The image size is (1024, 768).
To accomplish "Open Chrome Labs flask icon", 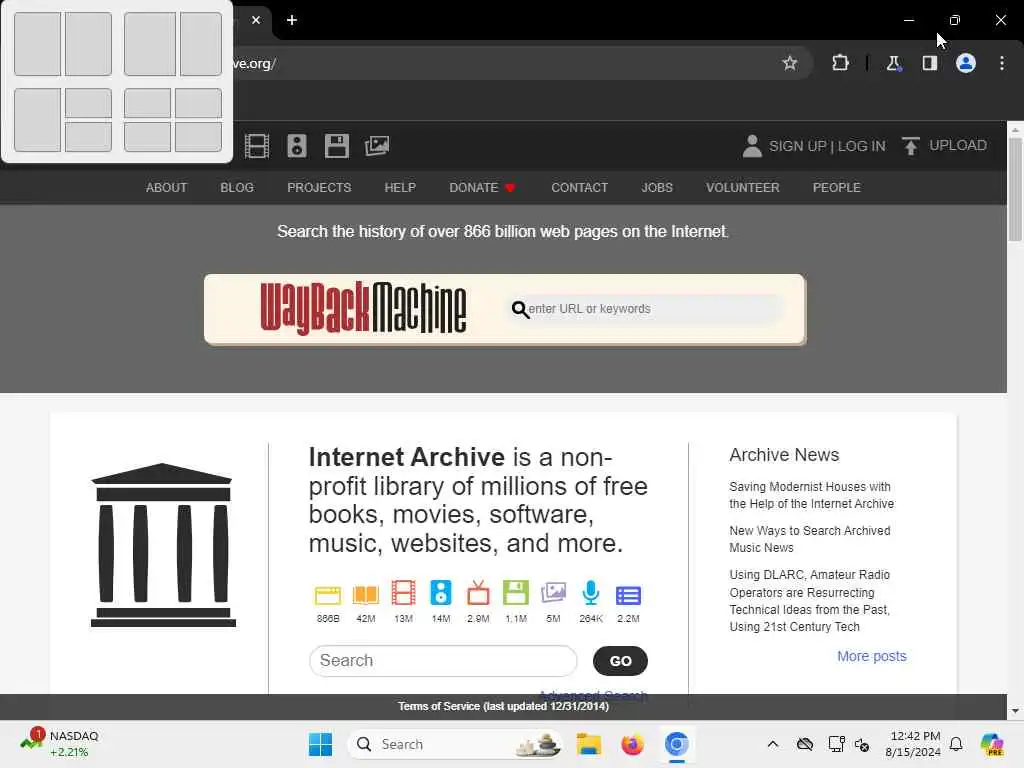I will tap(893, 63).
